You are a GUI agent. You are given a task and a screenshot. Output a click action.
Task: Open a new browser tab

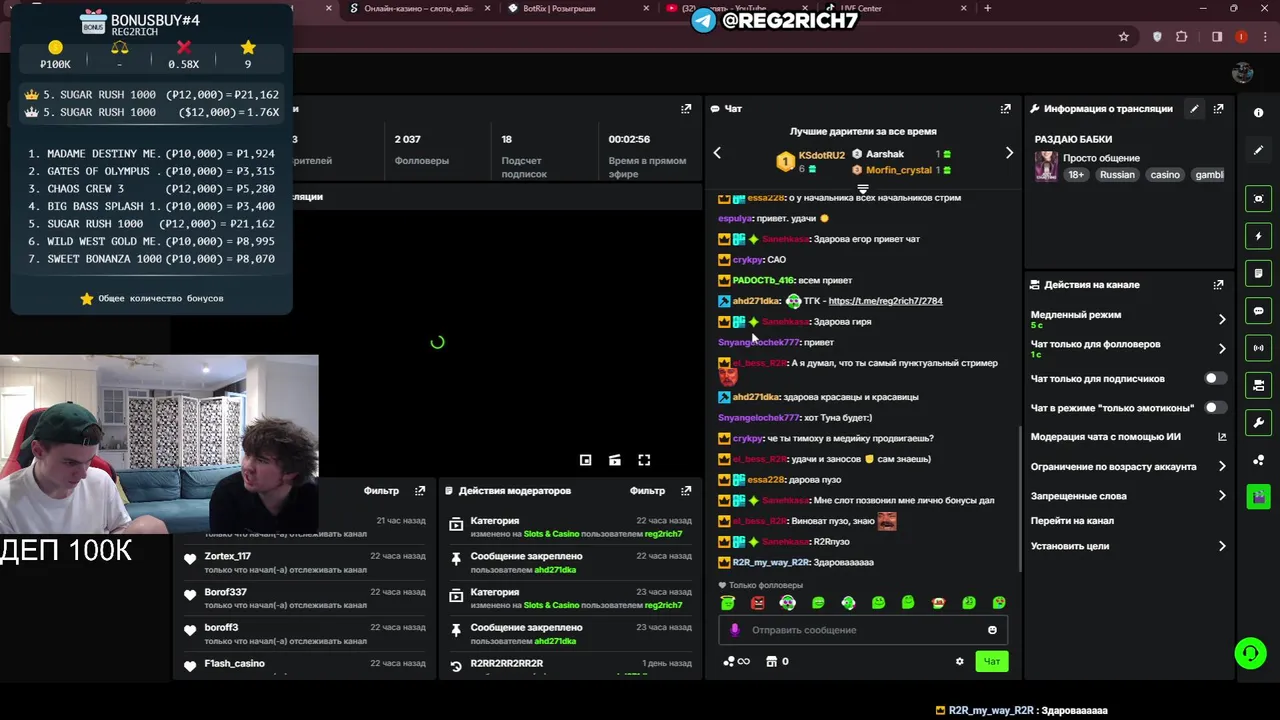[987, 9]
